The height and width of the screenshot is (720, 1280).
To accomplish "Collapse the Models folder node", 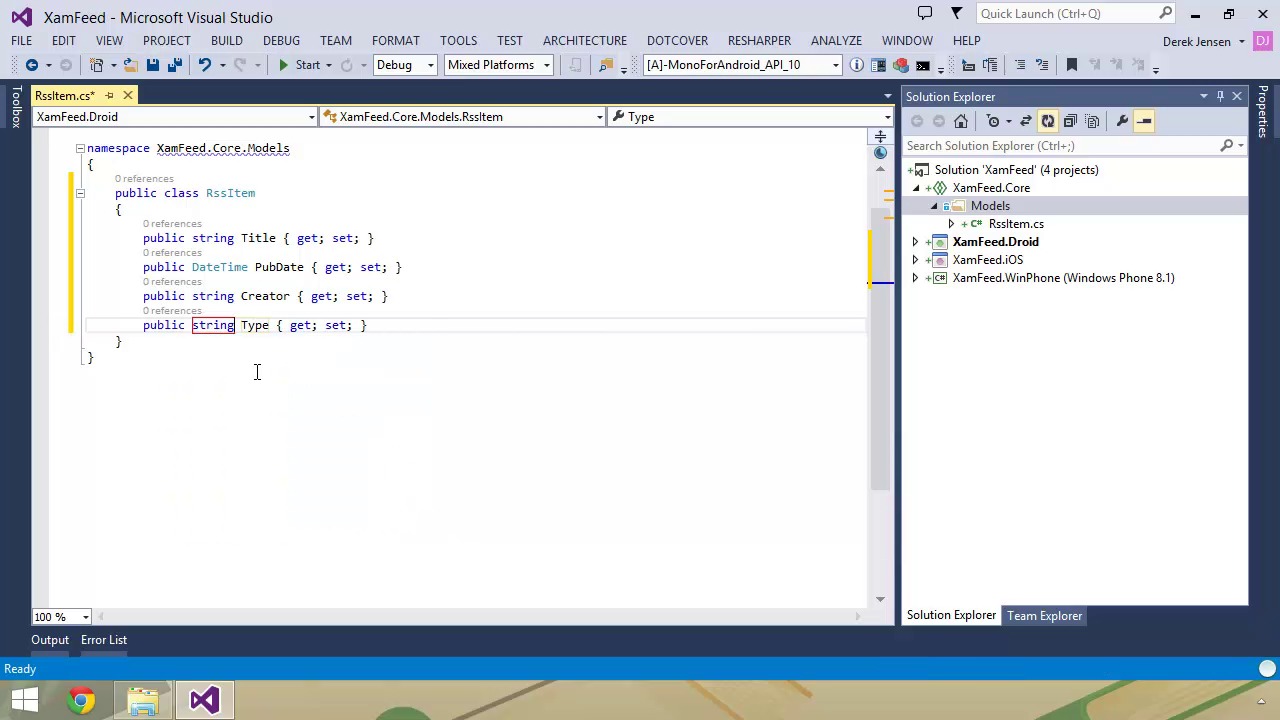I will 934,206.
